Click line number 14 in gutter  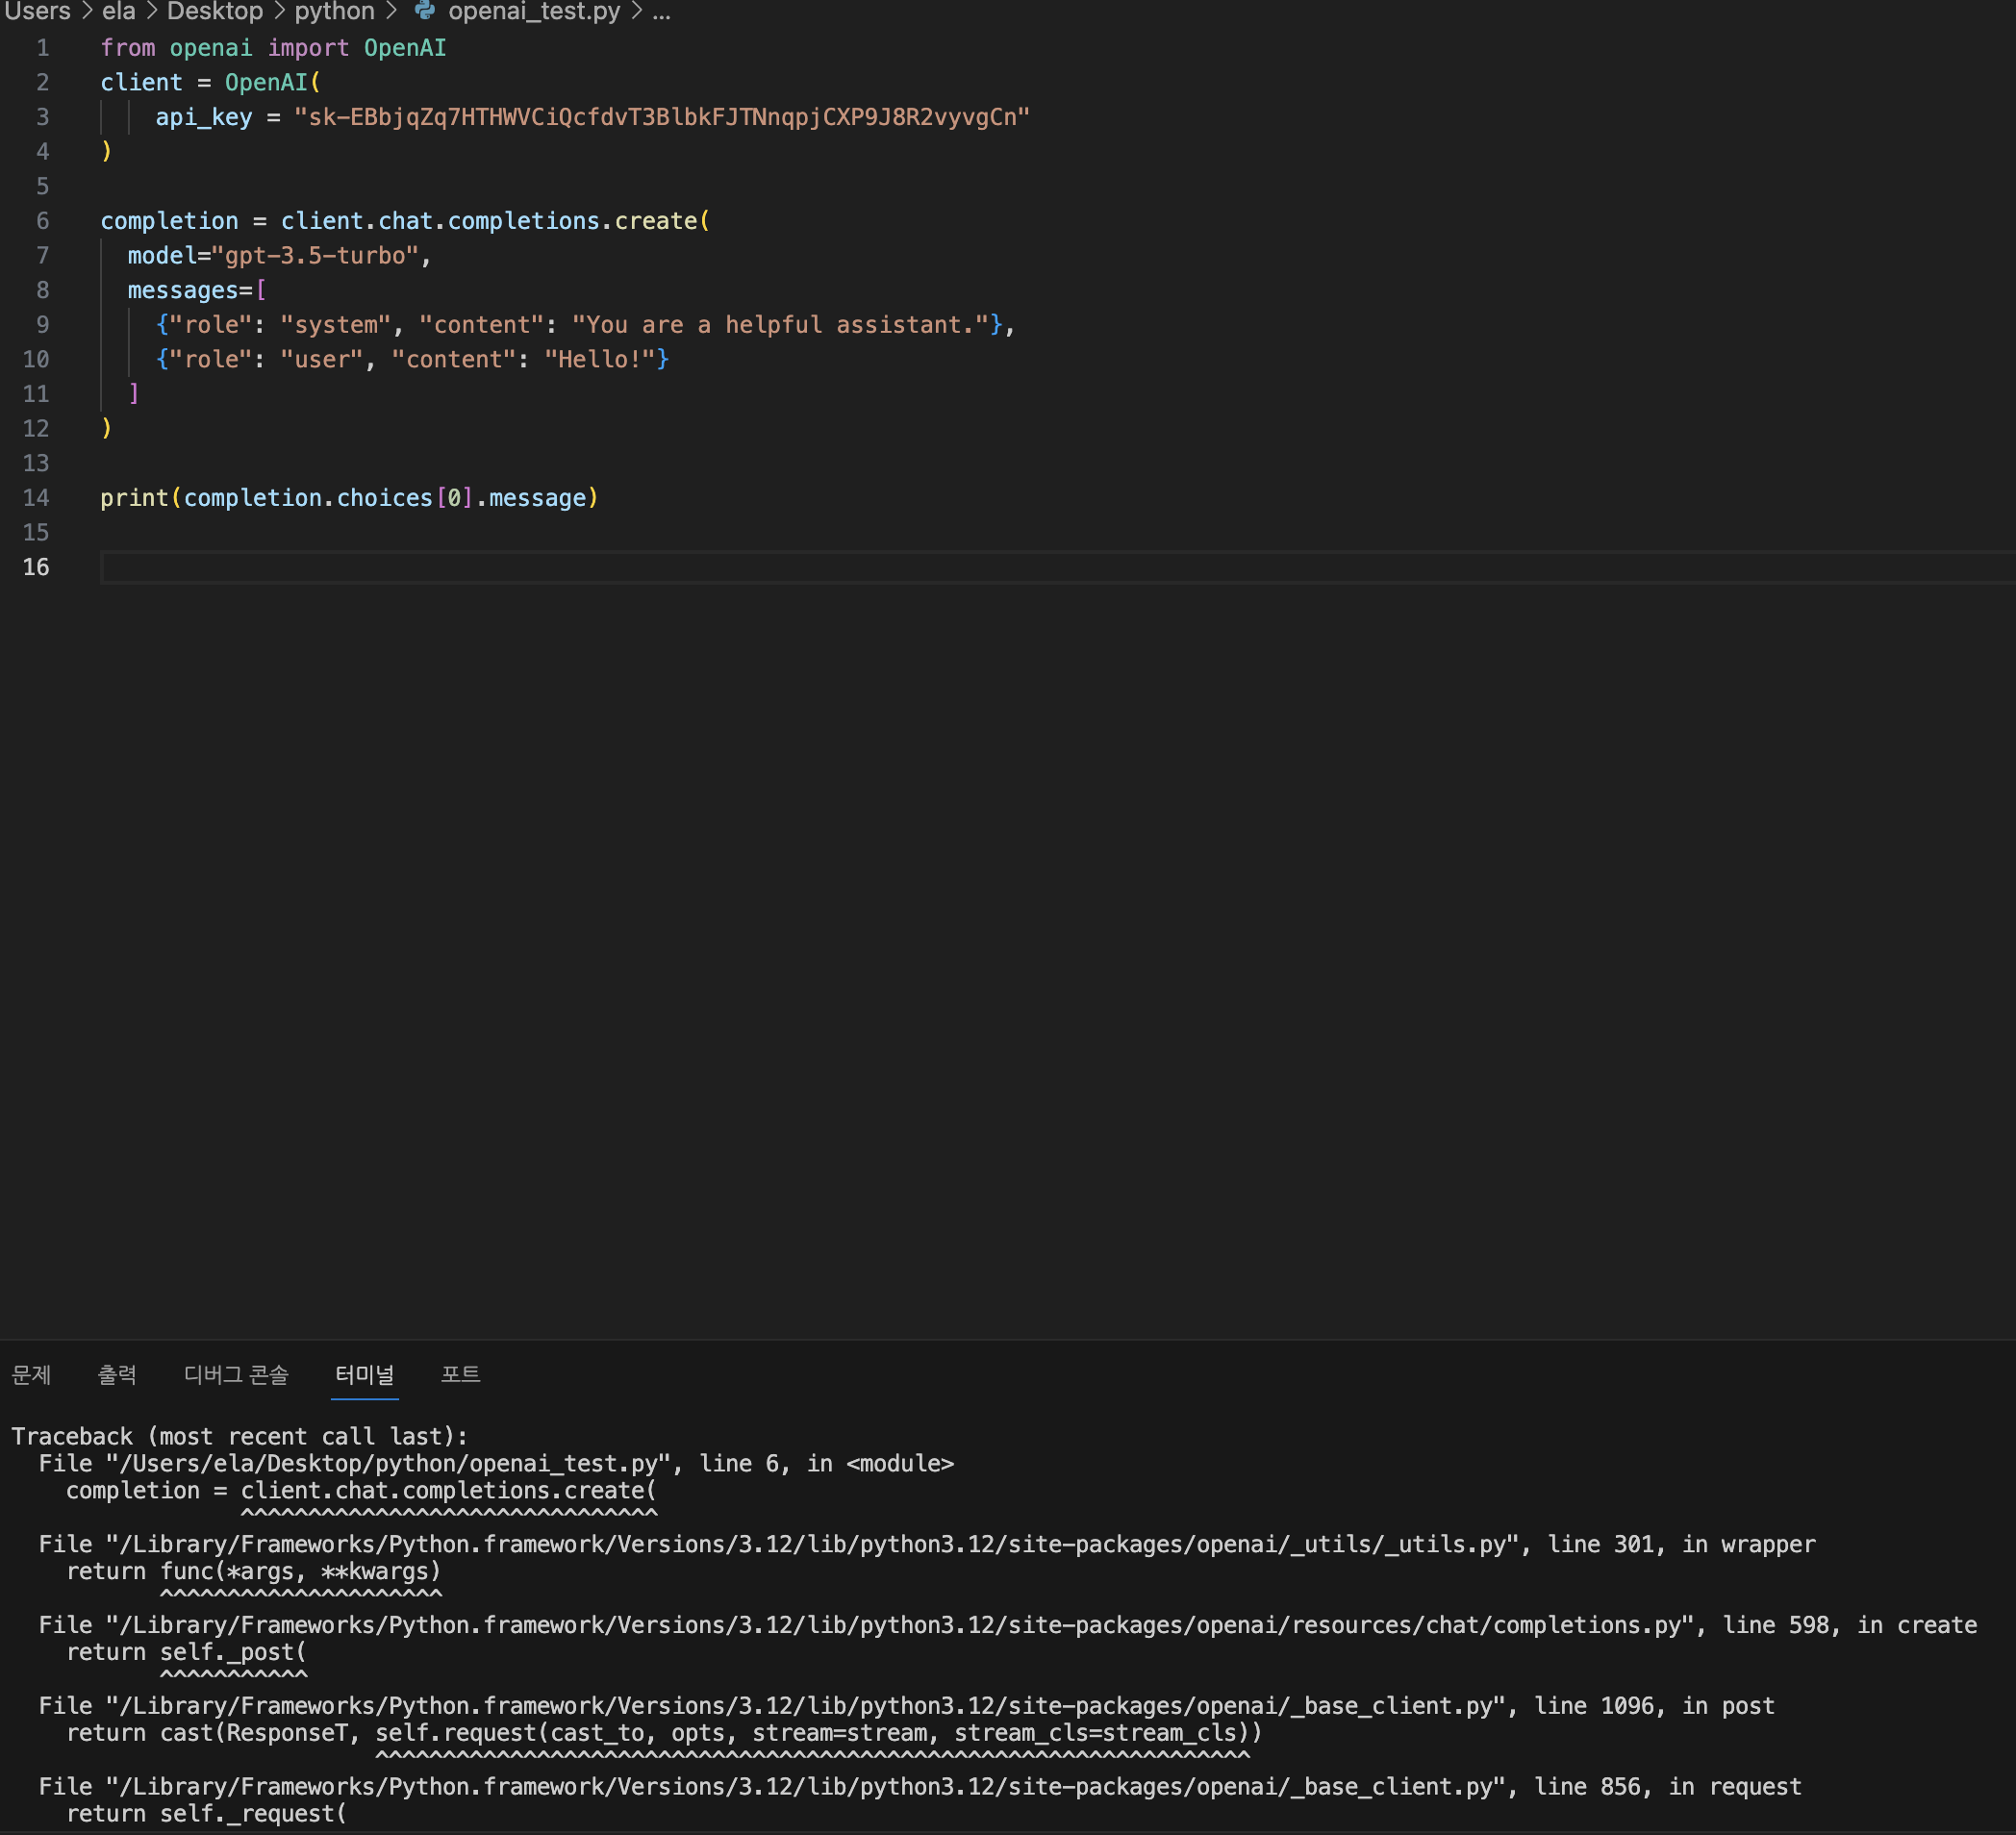36,498
